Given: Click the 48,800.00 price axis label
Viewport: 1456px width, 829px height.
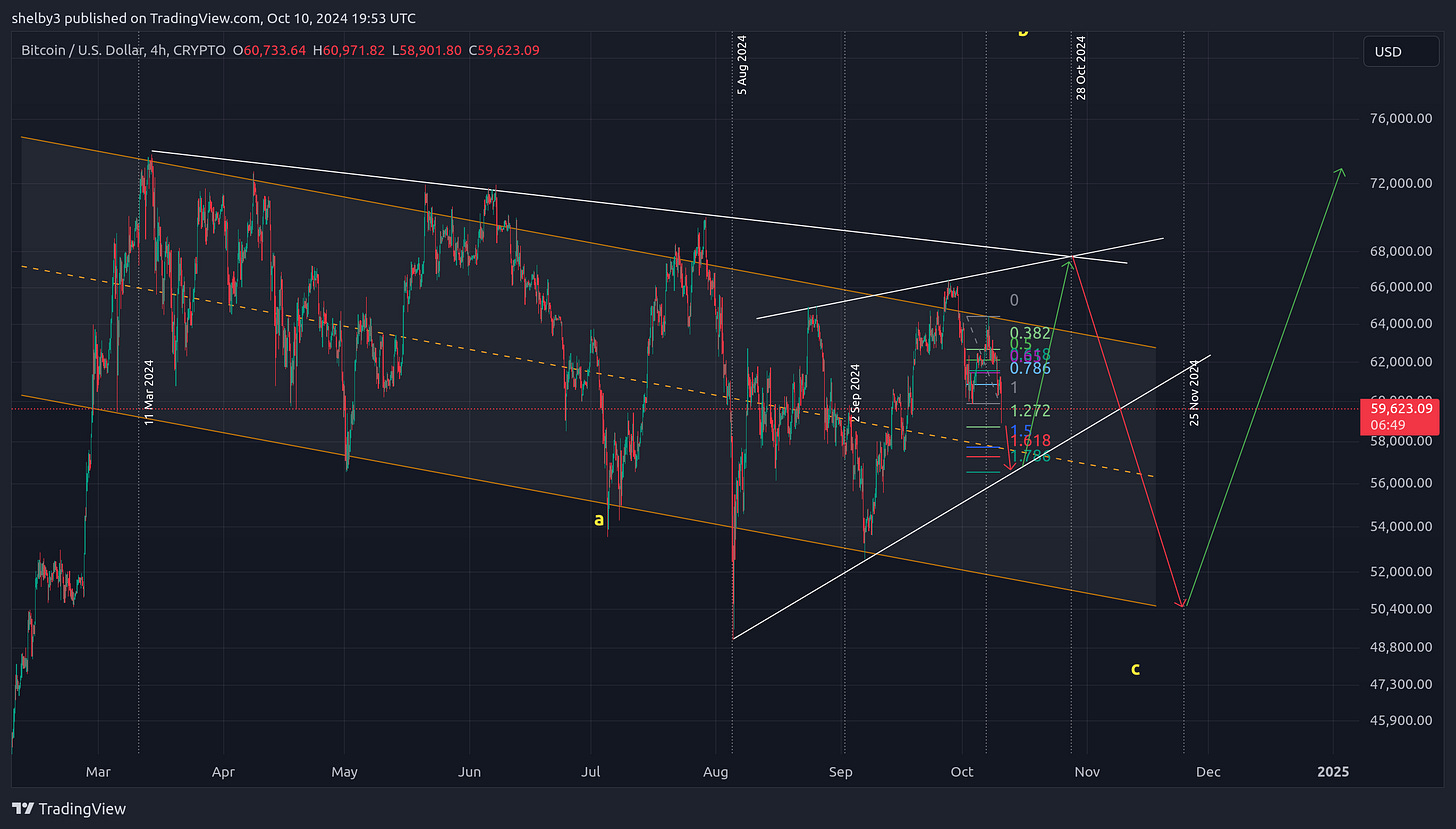Looking at the screenshot, I should [1400, 648].
